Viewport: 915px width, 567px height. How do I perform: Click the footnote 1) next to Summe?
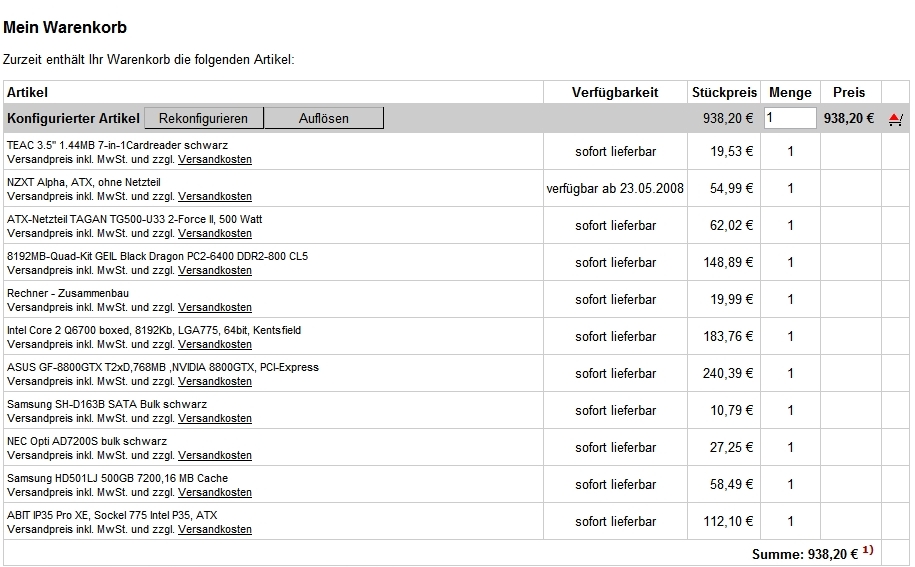pos(868,550)
